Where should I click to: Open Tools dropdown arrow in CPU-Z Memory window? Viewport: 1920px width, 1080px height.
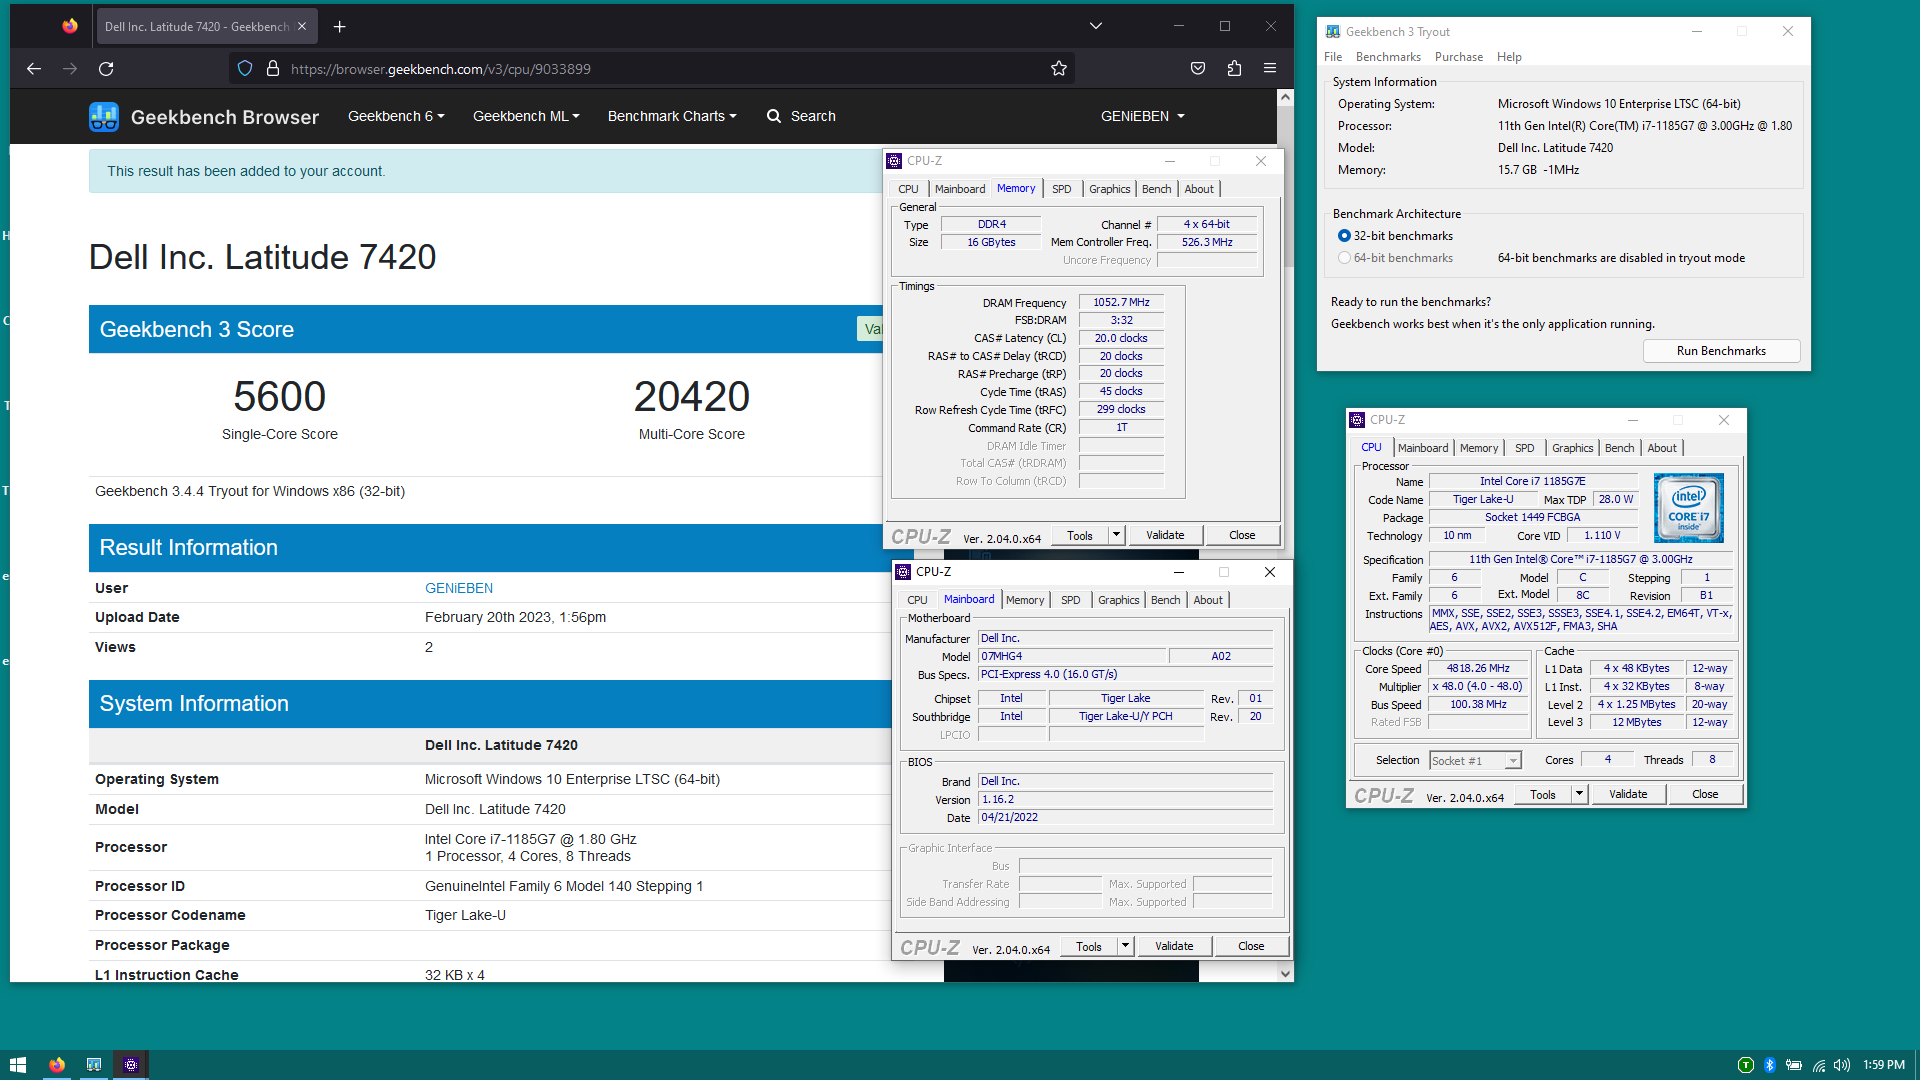click(x=1117, y=535)
